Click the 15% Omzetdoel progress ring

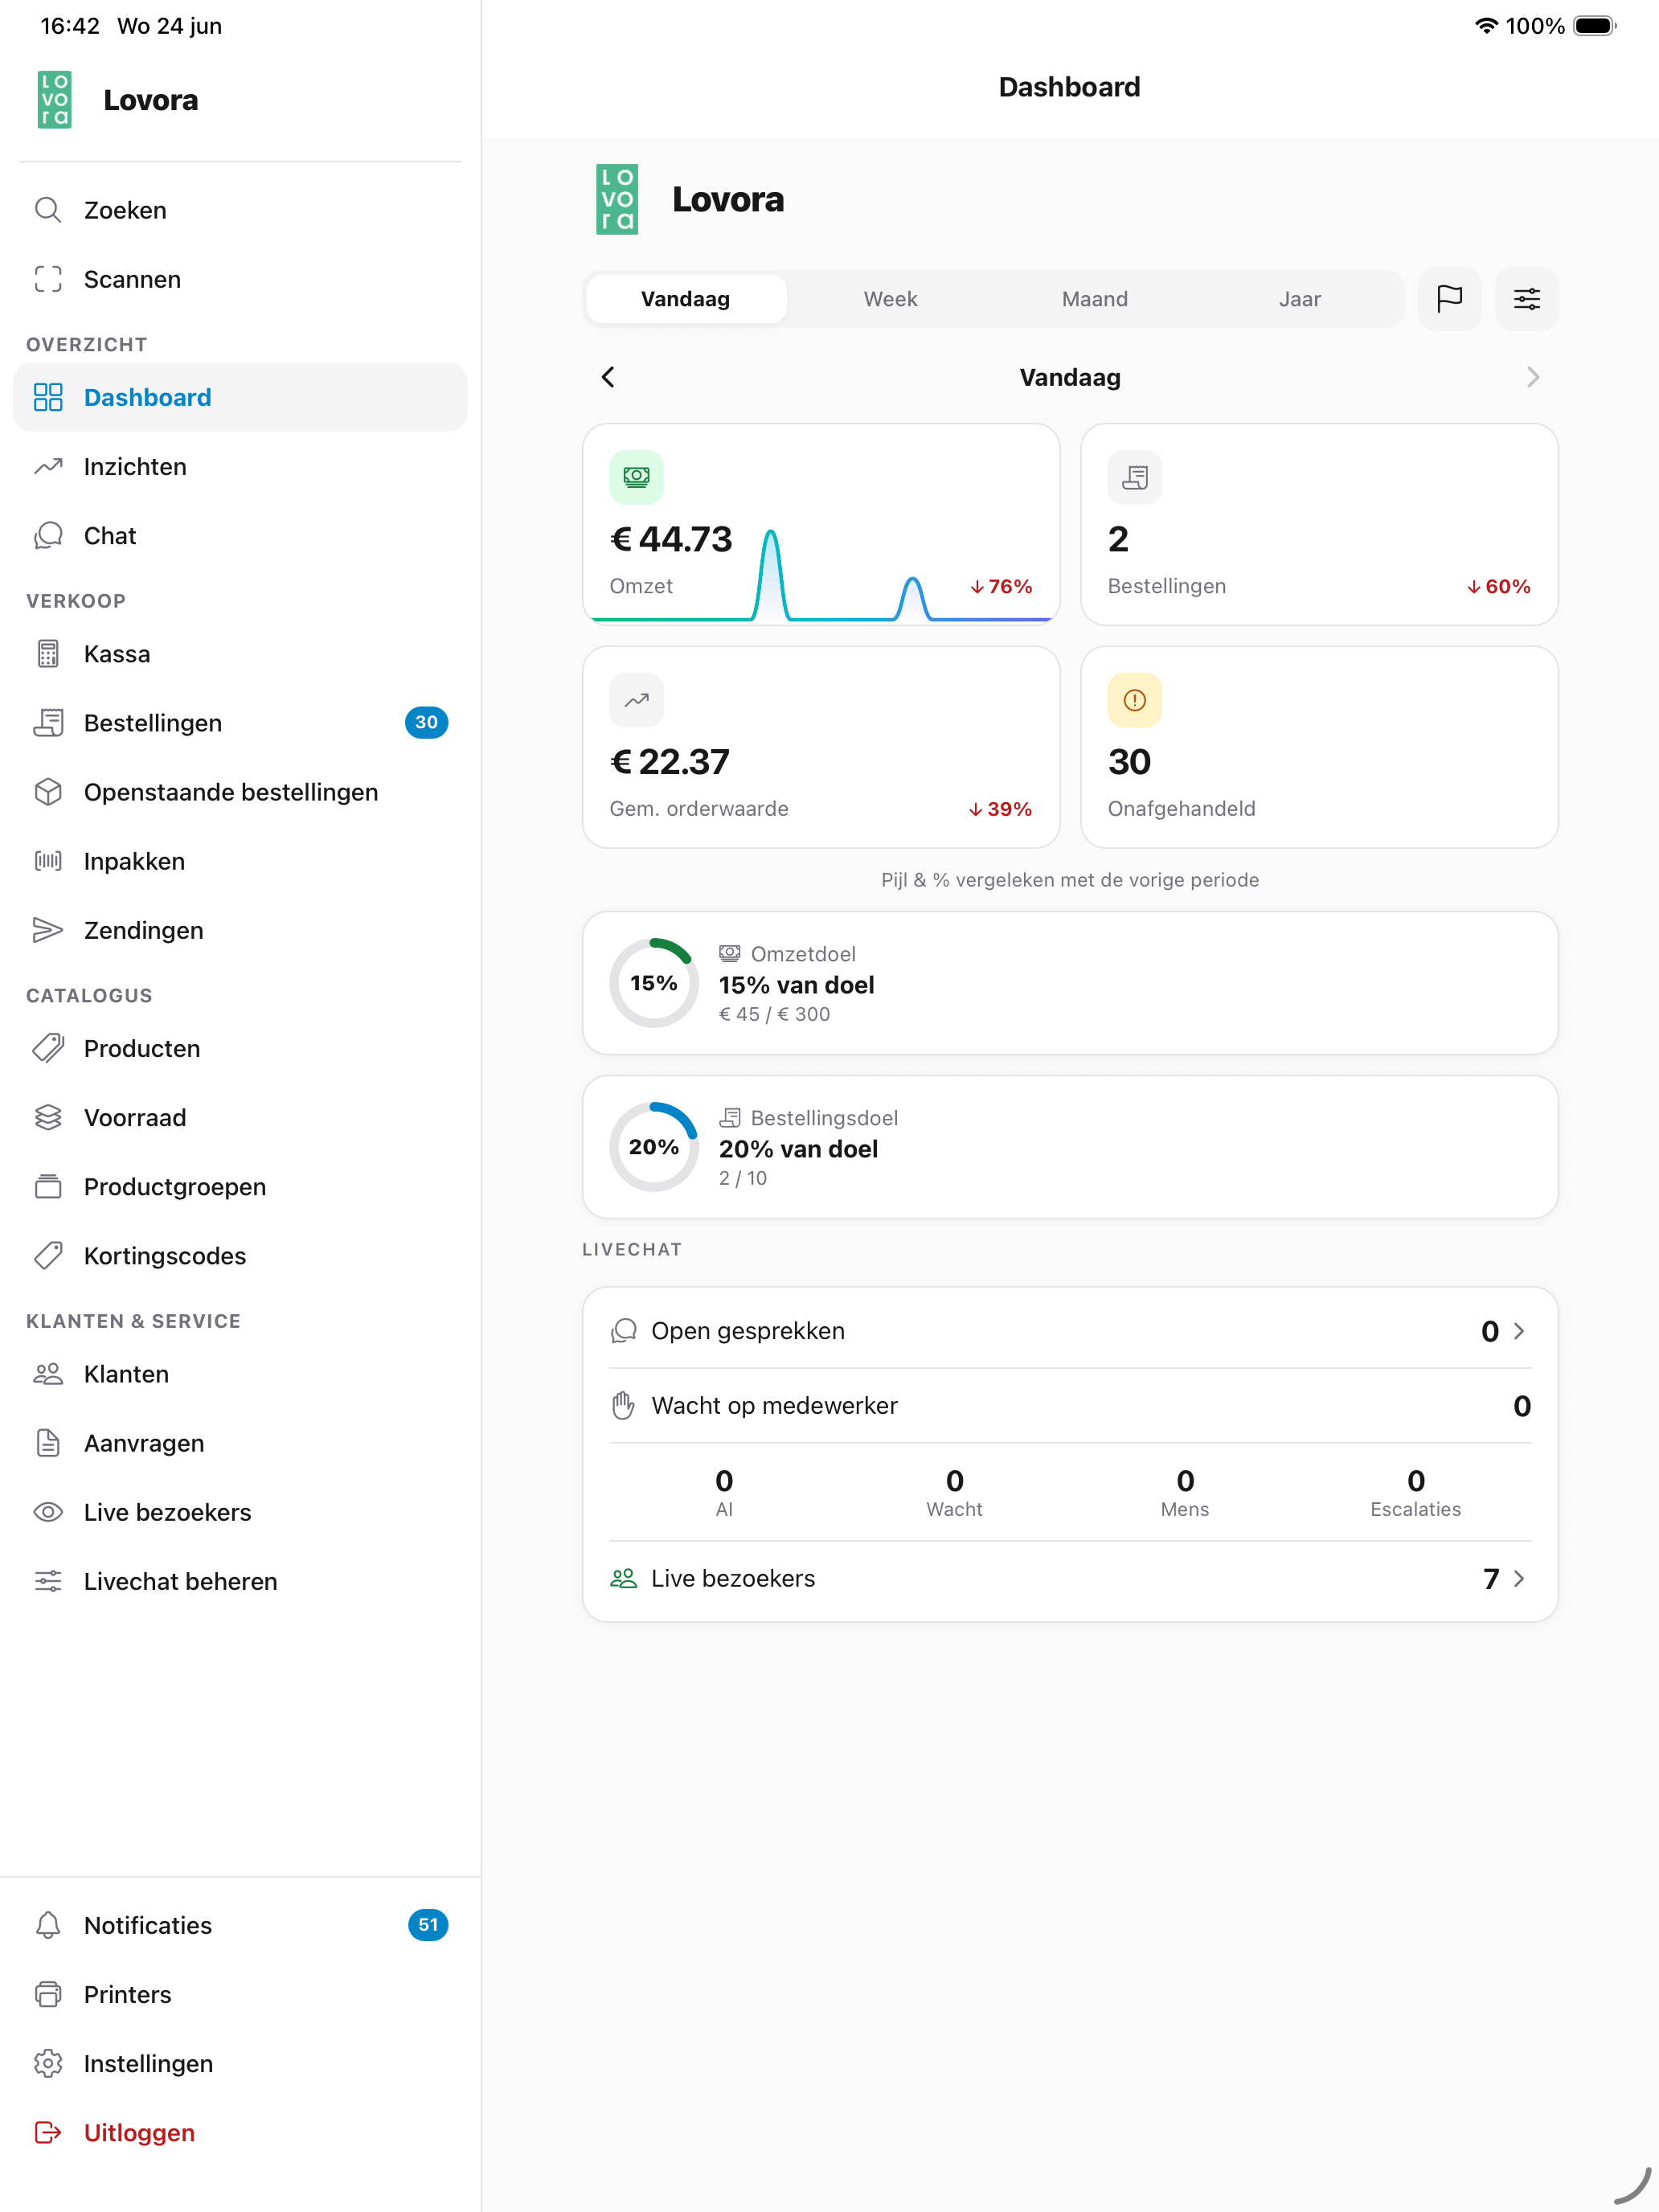click(x=654, y=983)
